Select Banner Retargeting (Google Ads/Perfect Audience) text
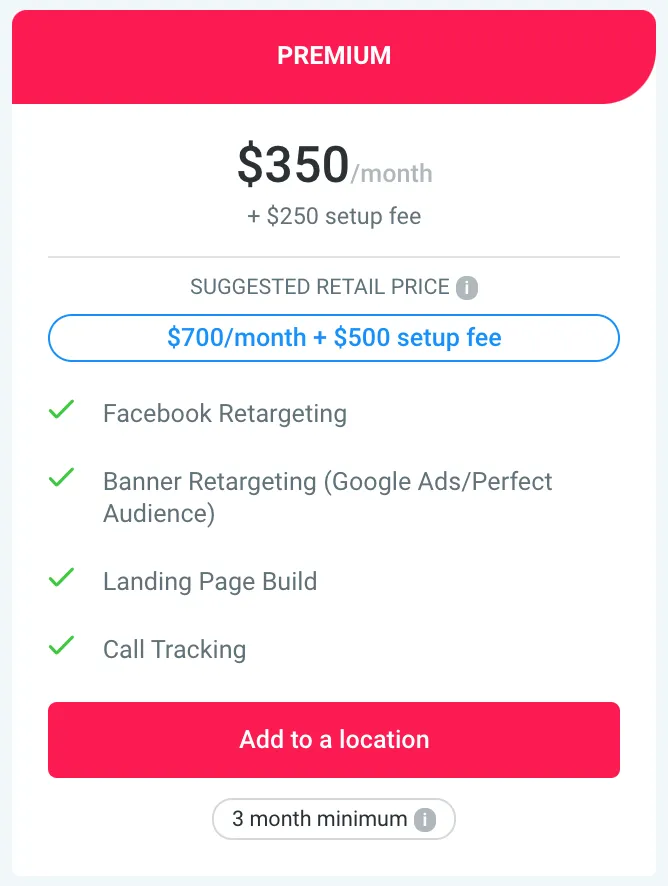 point(328,497)
